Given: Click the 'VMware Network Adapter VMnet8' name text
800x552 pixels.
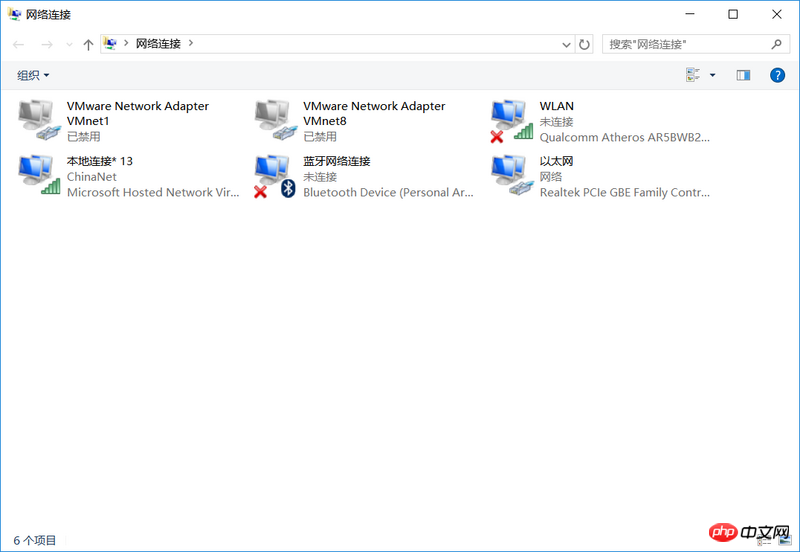Looking at the screenshot, I should click(x=374, y=113).
